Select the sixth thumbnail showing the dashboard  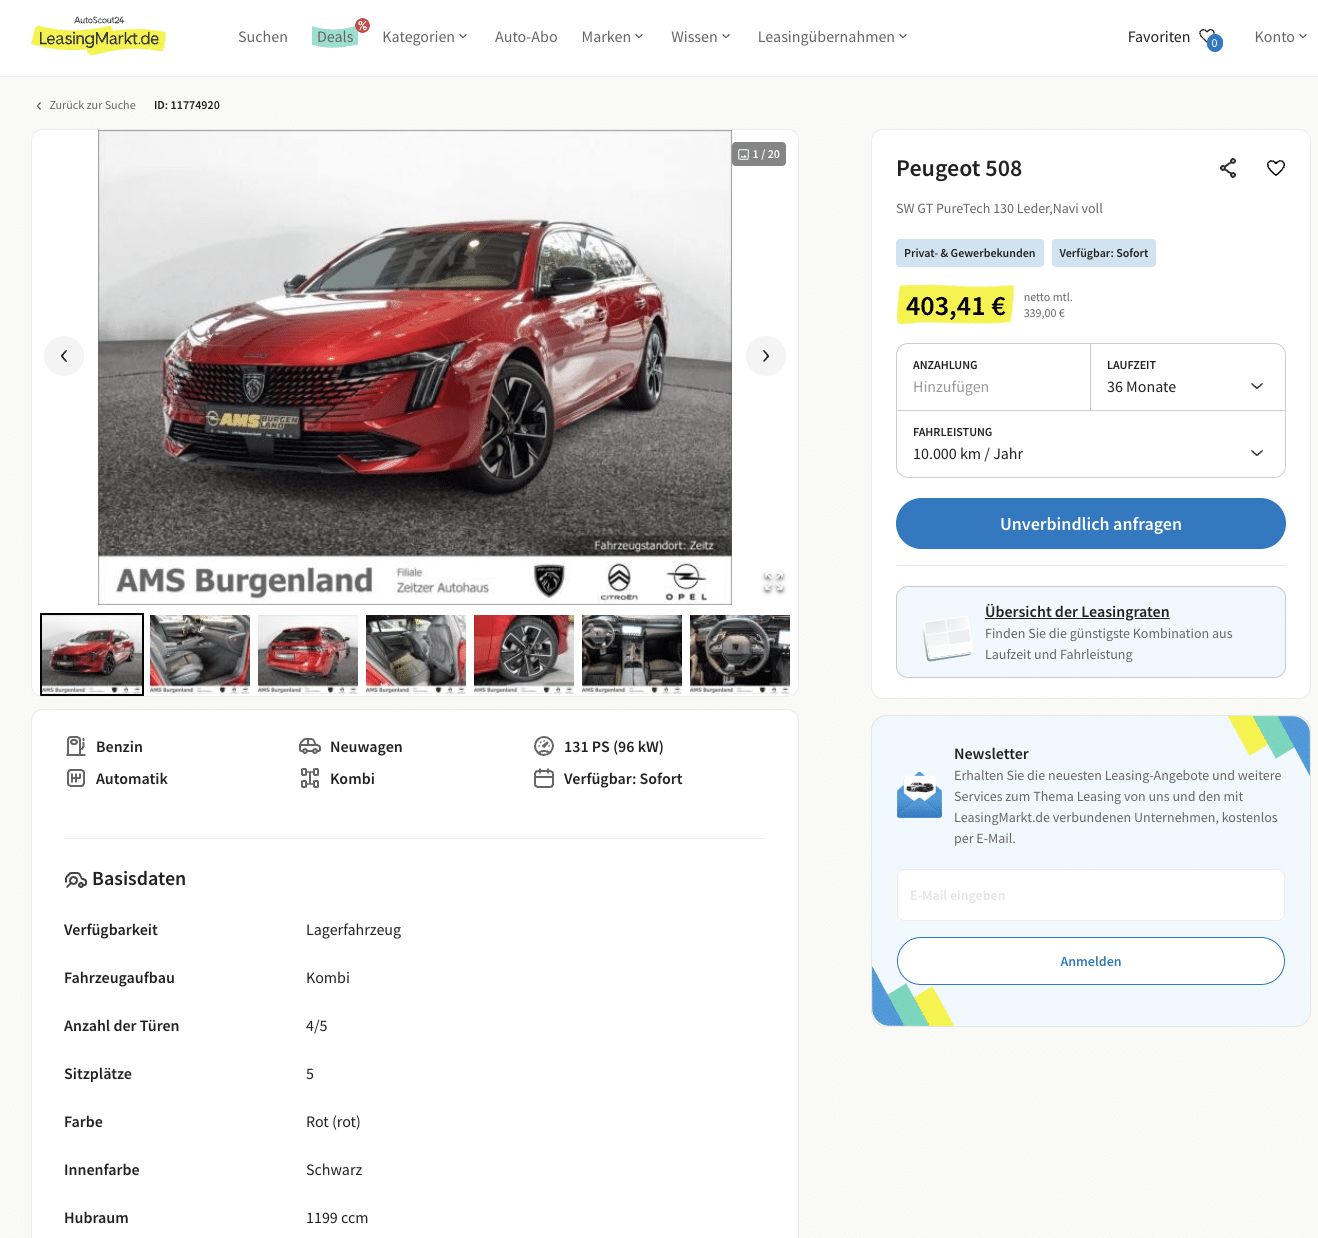tap(632, 654)
